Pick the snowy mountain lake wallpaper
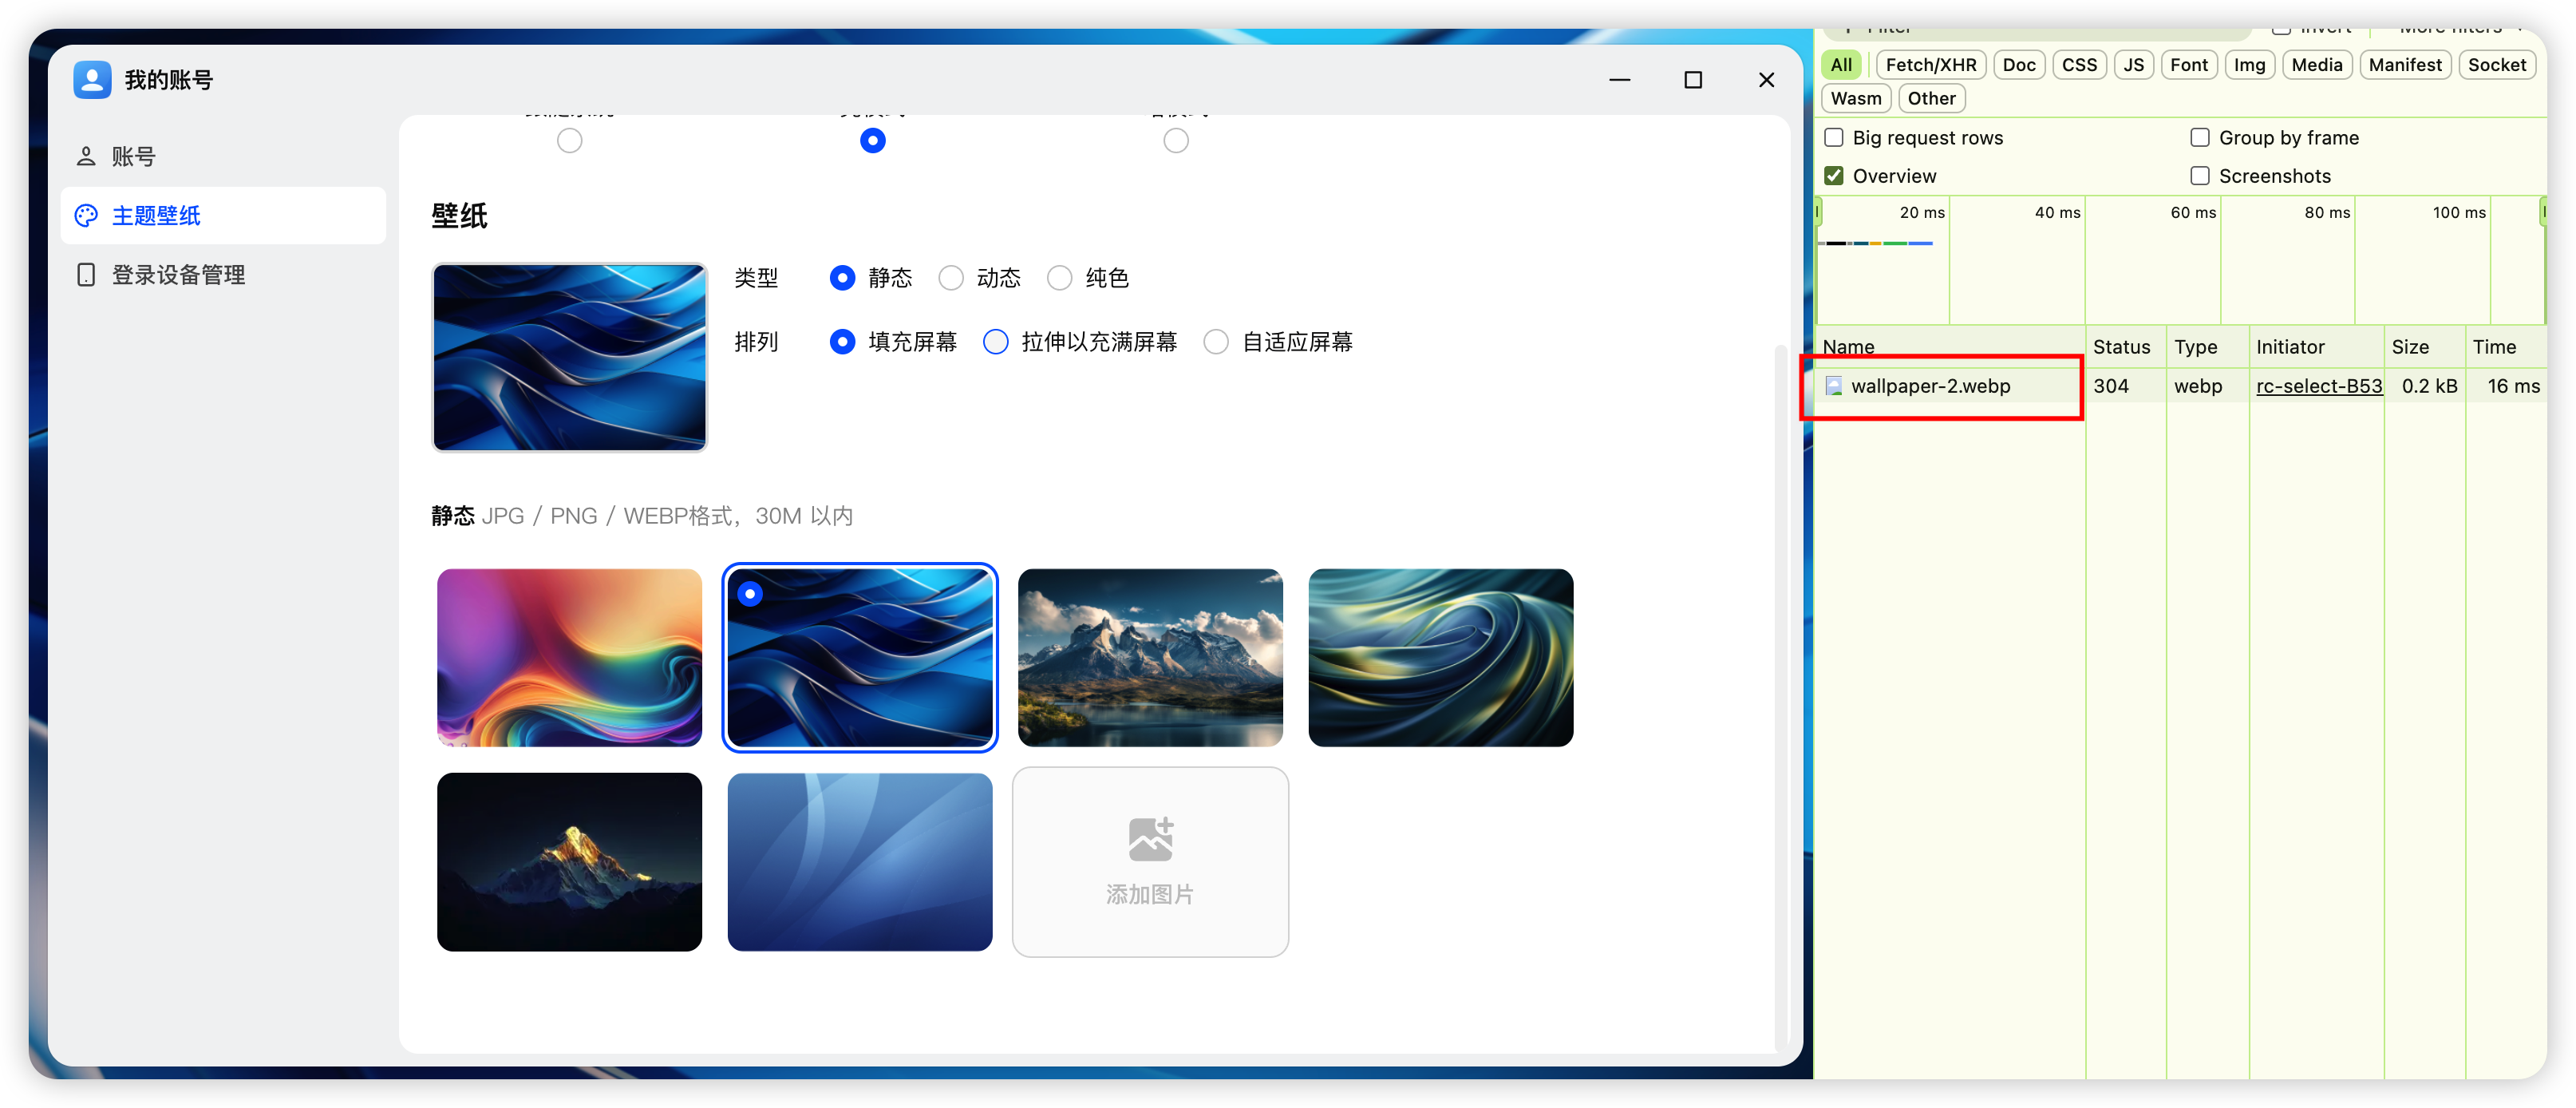The width and height of the screenshot is (2576, 1108). 1150,657
